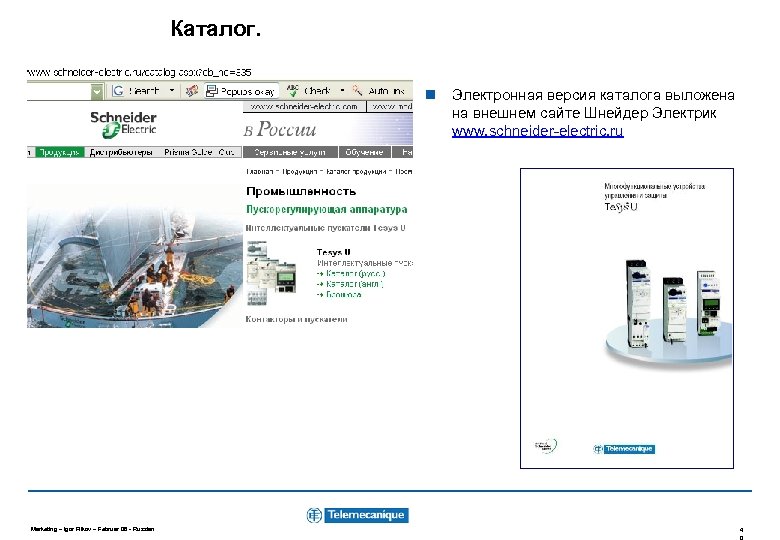This screenshot has height=540, width=780.
Task: Click the Telemecanique logo on the catalogue cover
Action: coord(624,449)
